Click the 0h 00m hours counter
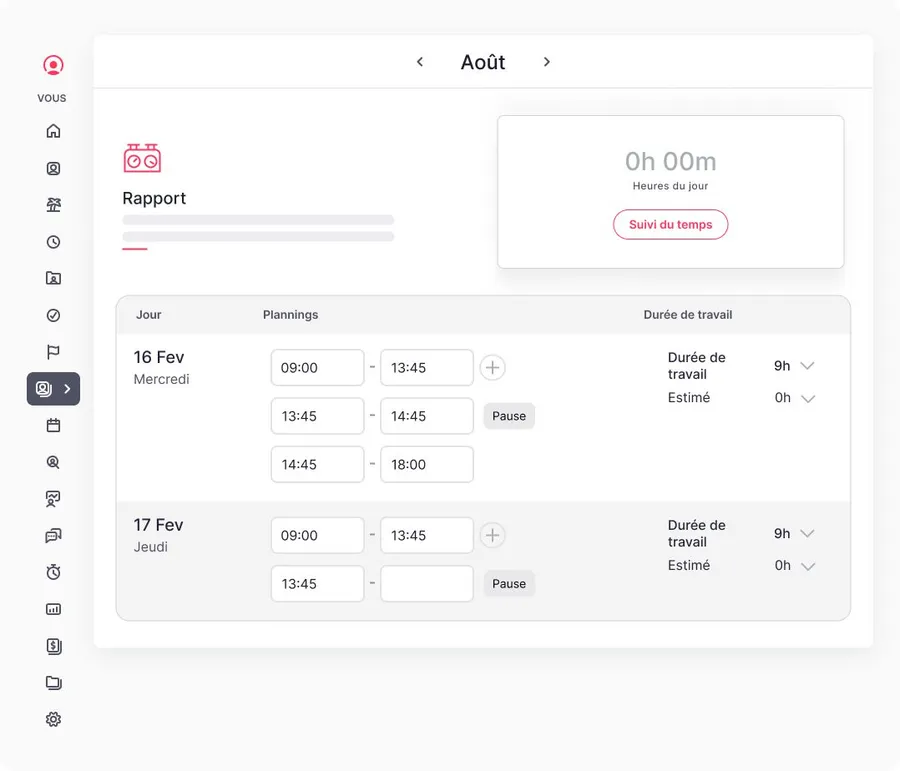The height and width of the screenshot is (771, 900). (x=670, y=161)
